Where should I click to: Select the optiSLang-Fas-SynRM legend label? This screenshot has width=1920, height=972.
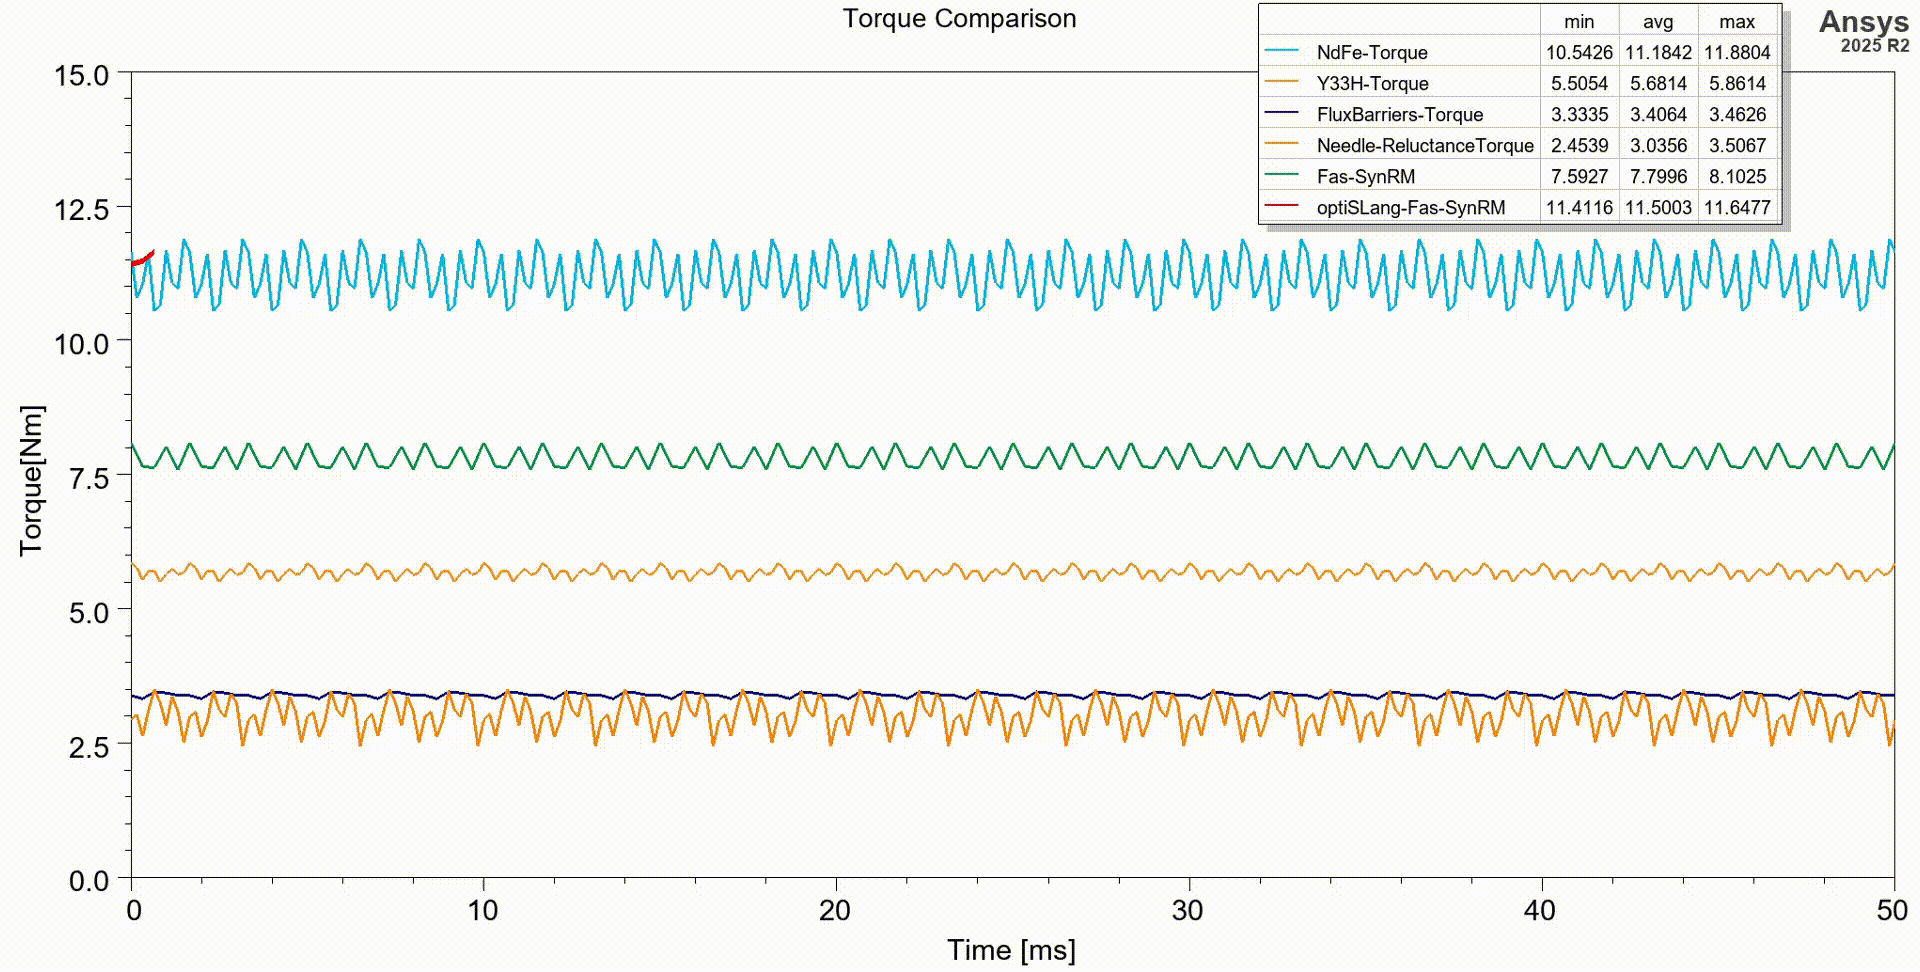coord(1410,207)
